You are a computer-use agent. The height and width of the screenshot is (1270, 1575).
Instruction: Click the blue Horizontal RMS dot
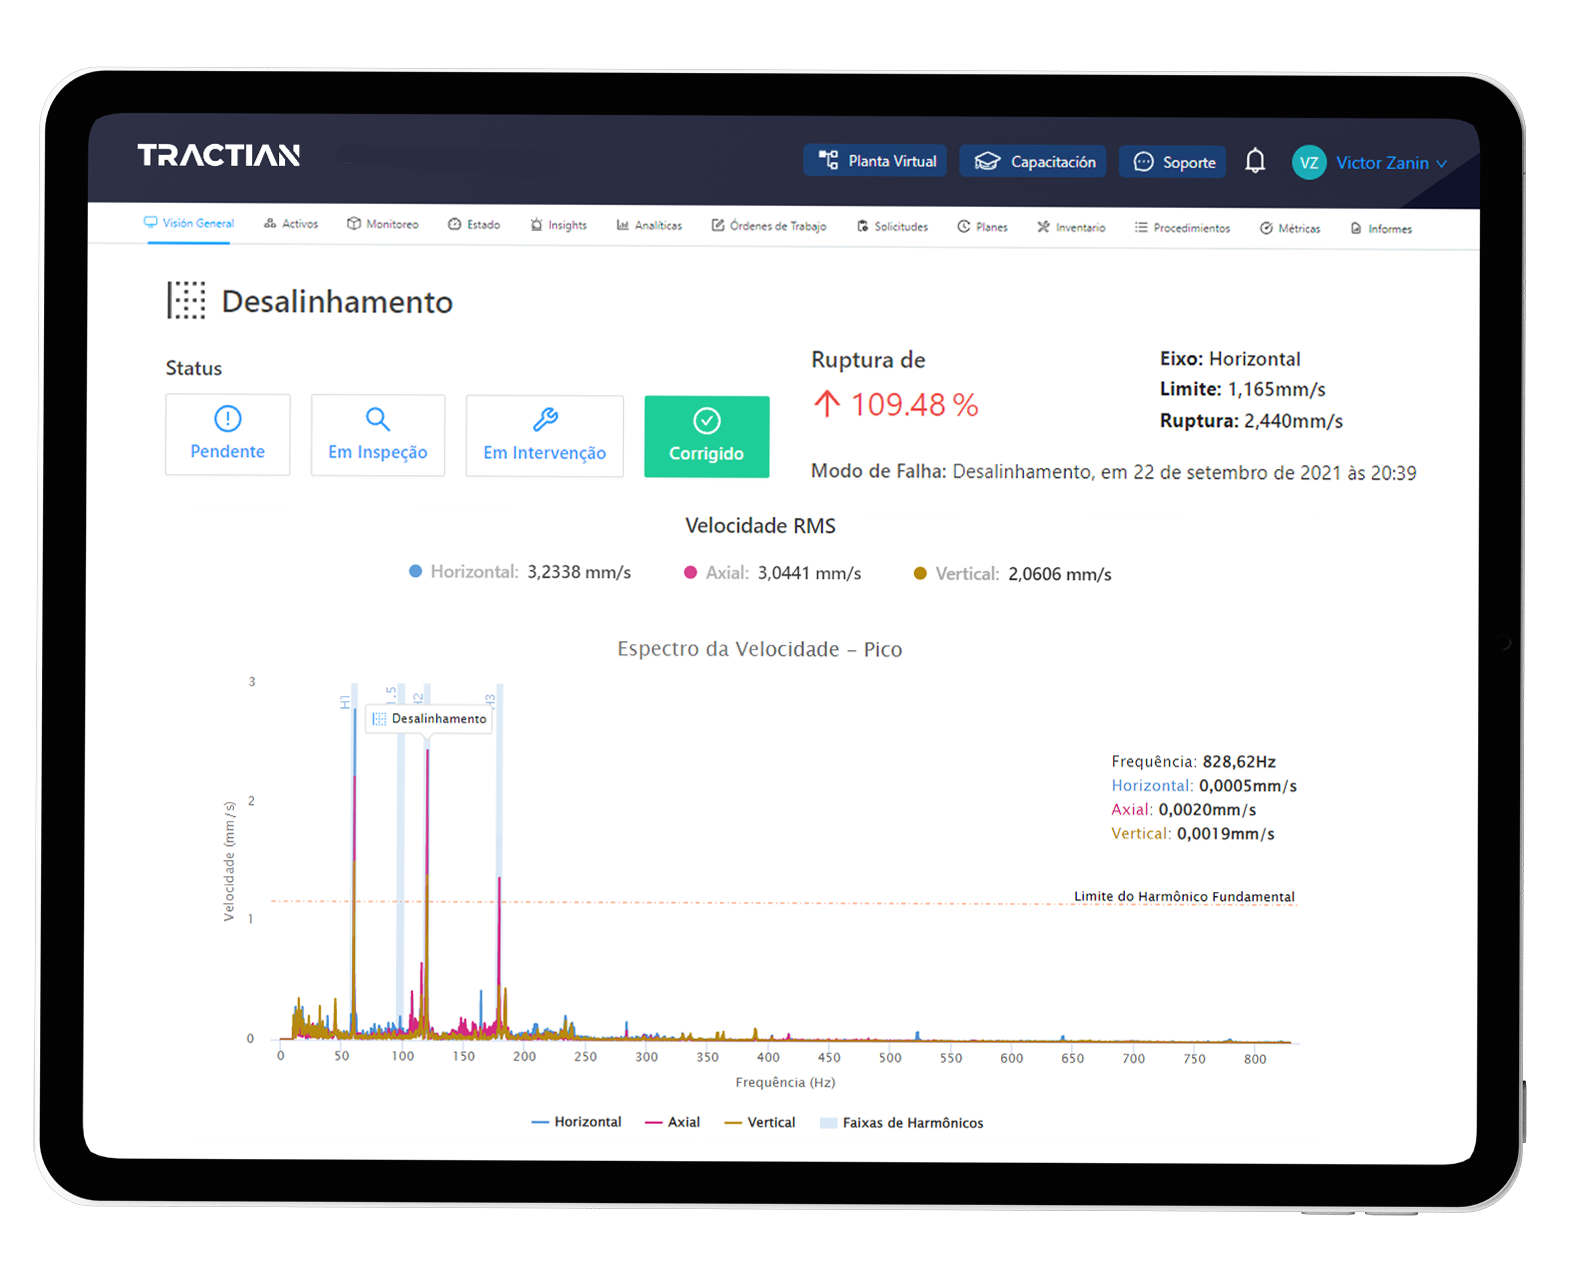point(415,571)
